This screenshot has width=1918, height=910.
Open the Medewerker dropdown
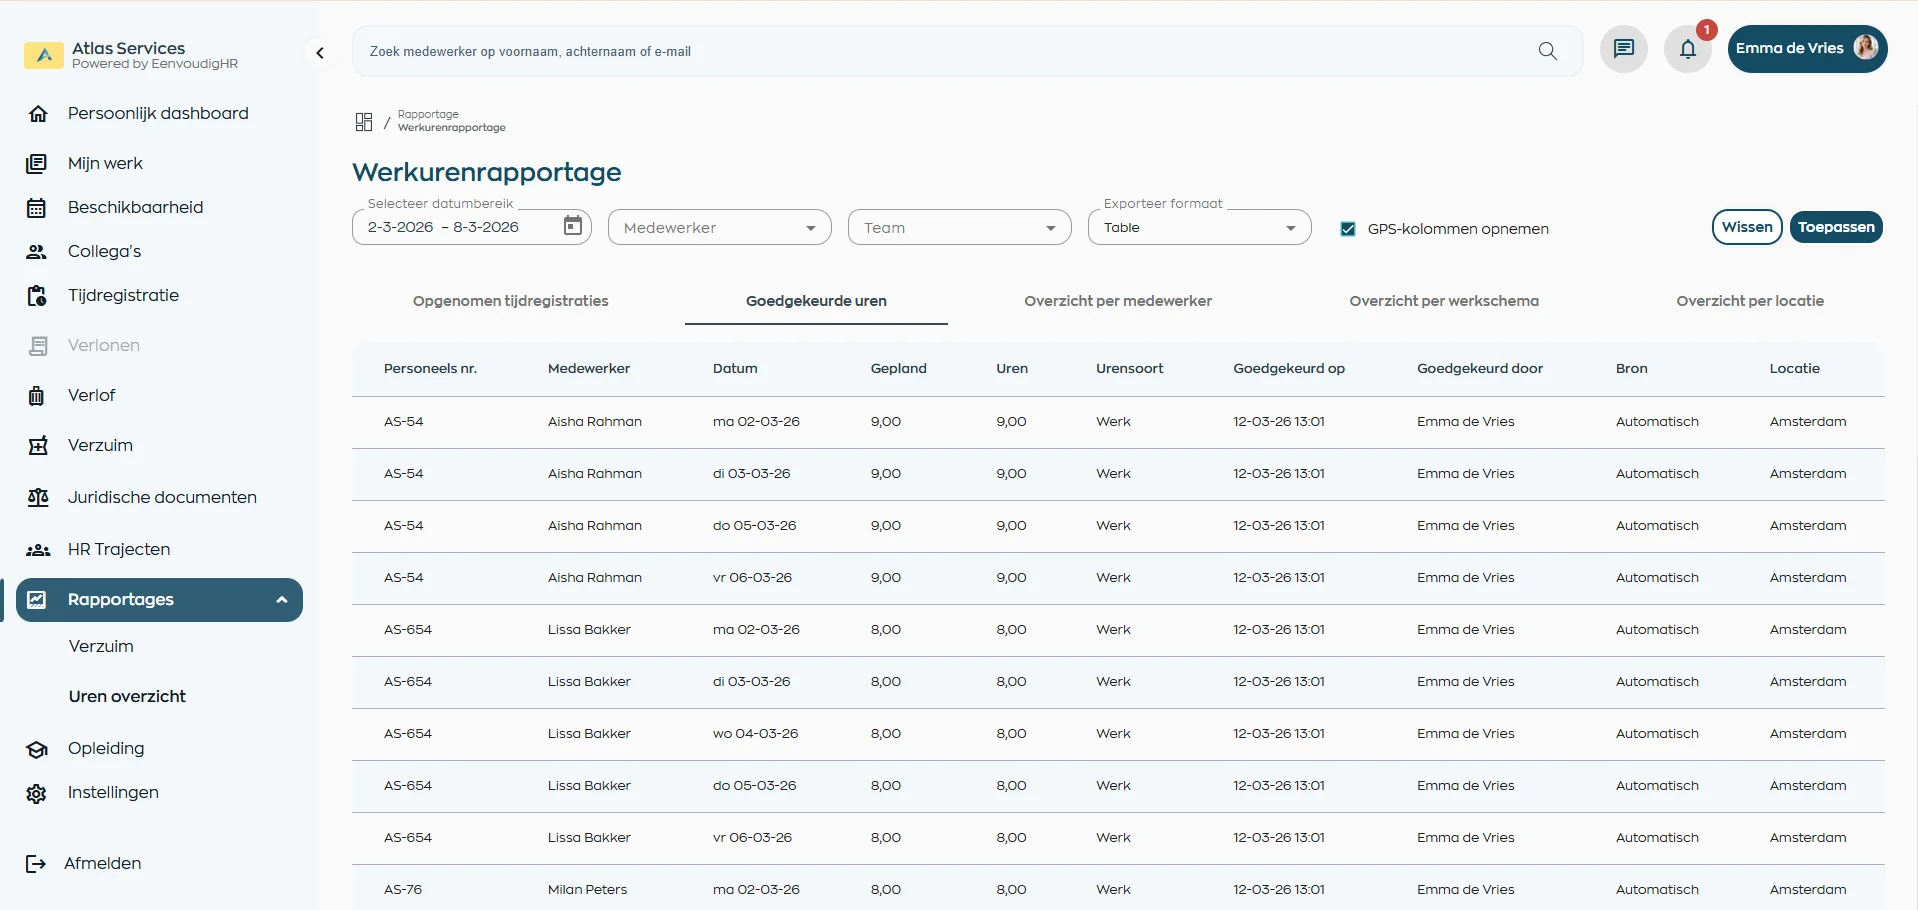(x=719, y=228)
